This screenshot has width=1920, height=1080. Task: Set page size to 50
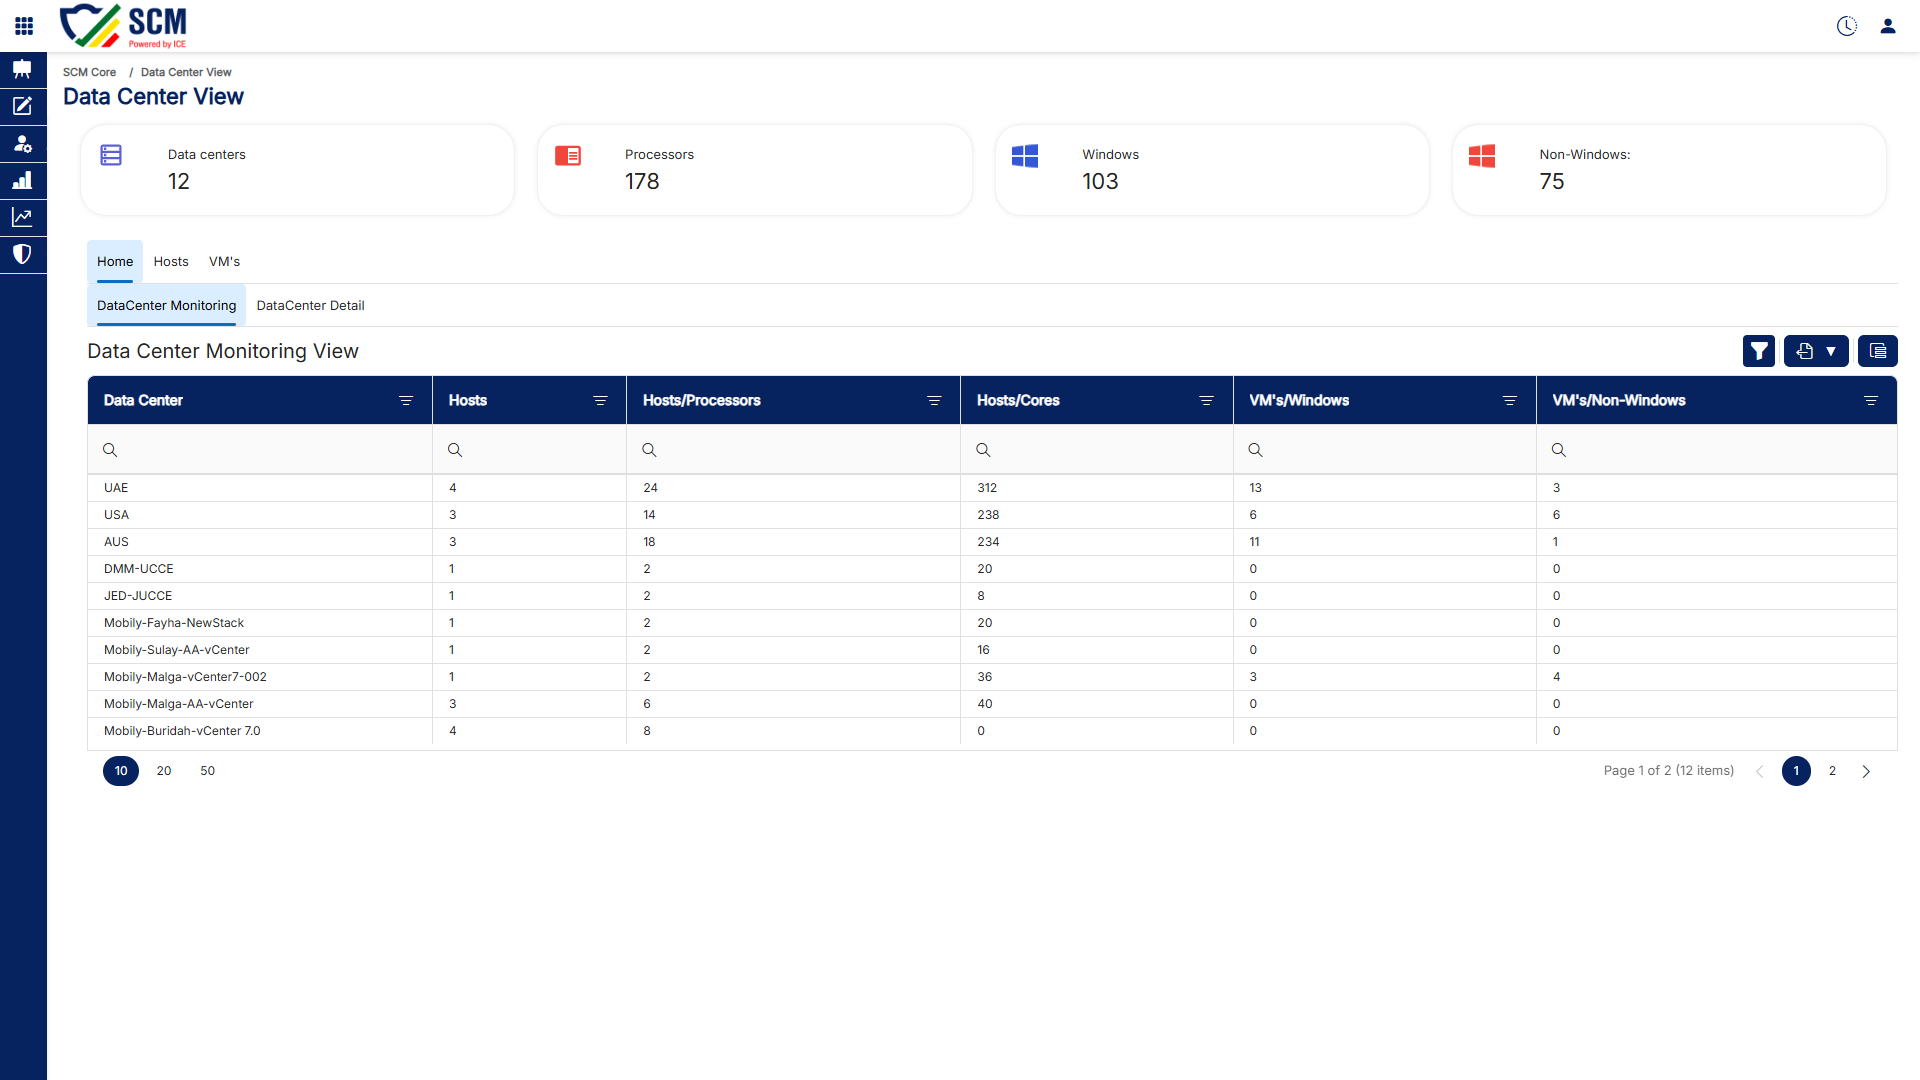click(x=208, y=771)
